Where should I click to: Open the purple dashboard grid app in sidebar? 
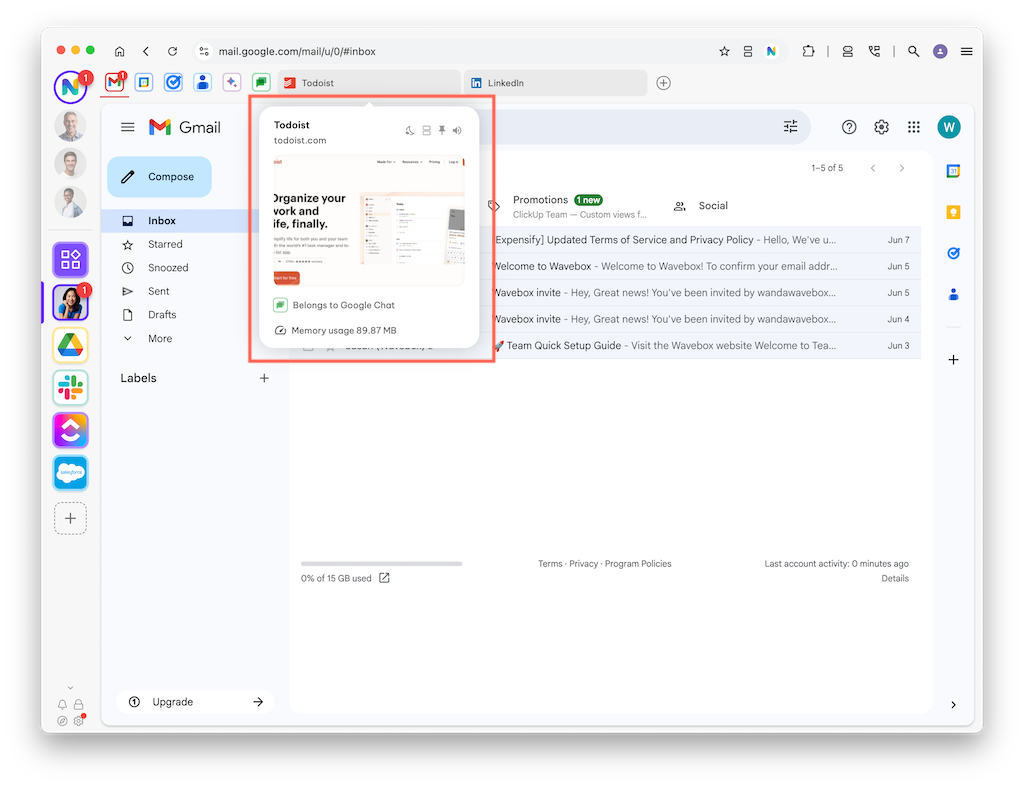click(71, 259)
